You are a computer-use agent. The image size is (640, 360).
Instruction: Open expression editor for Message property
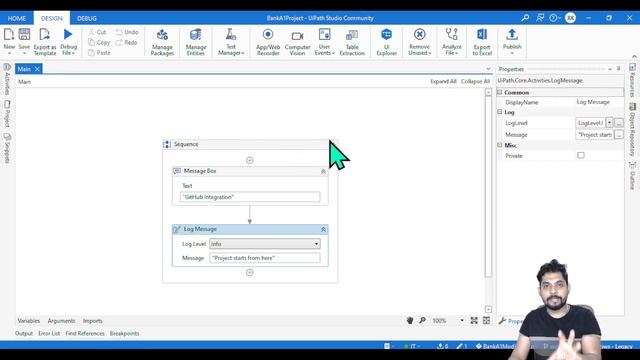click(x=619, y=134)
